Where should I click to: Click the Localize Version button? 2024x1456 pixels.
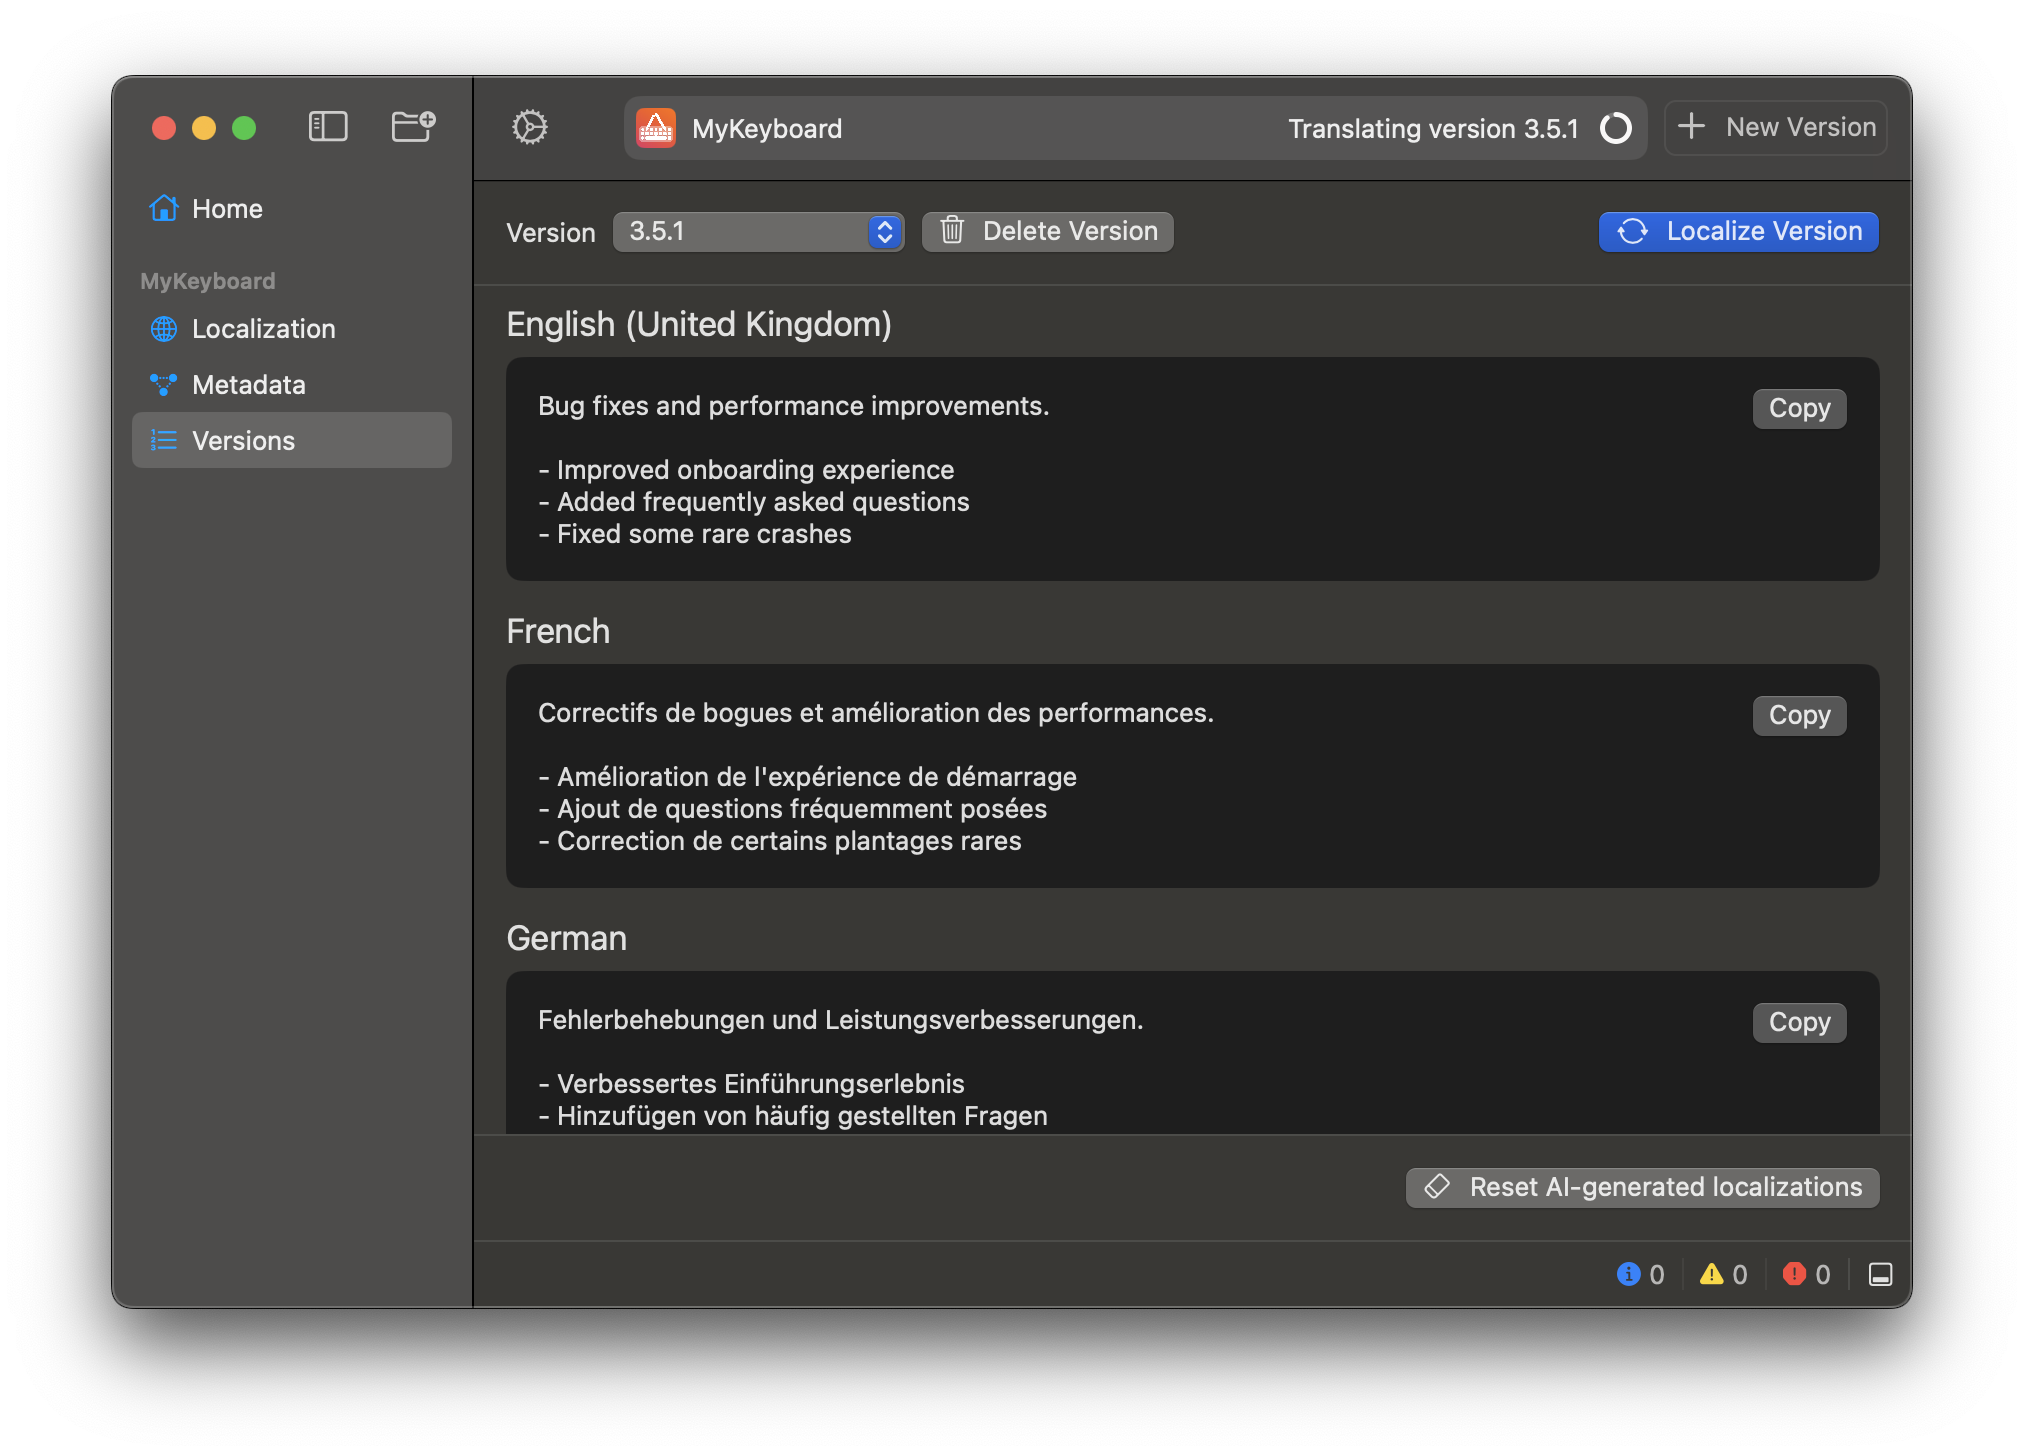1738,232
